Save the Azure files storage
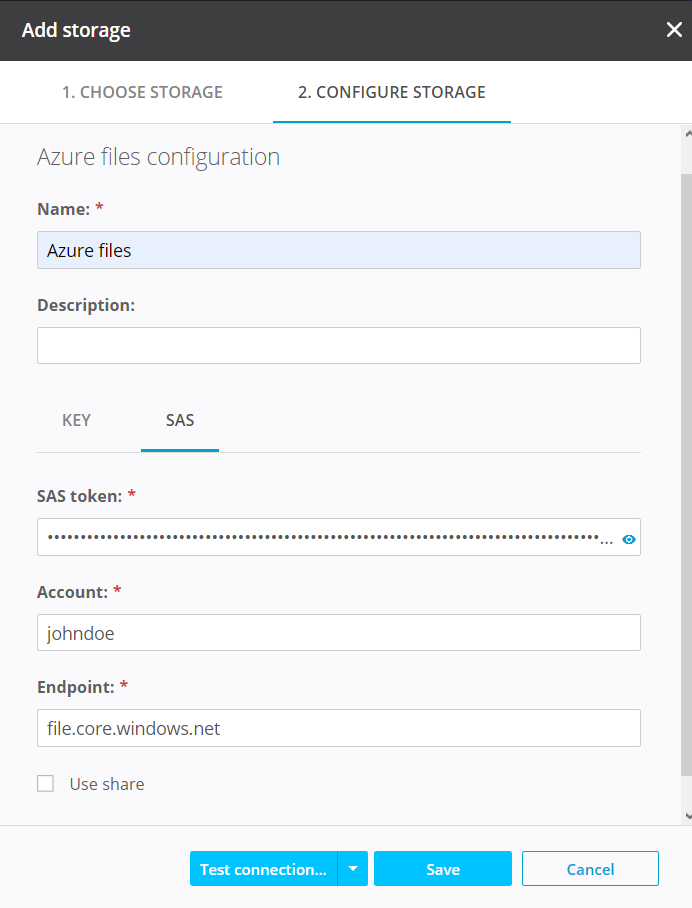This screenshot has width=692, height=908. click(443, 869)
